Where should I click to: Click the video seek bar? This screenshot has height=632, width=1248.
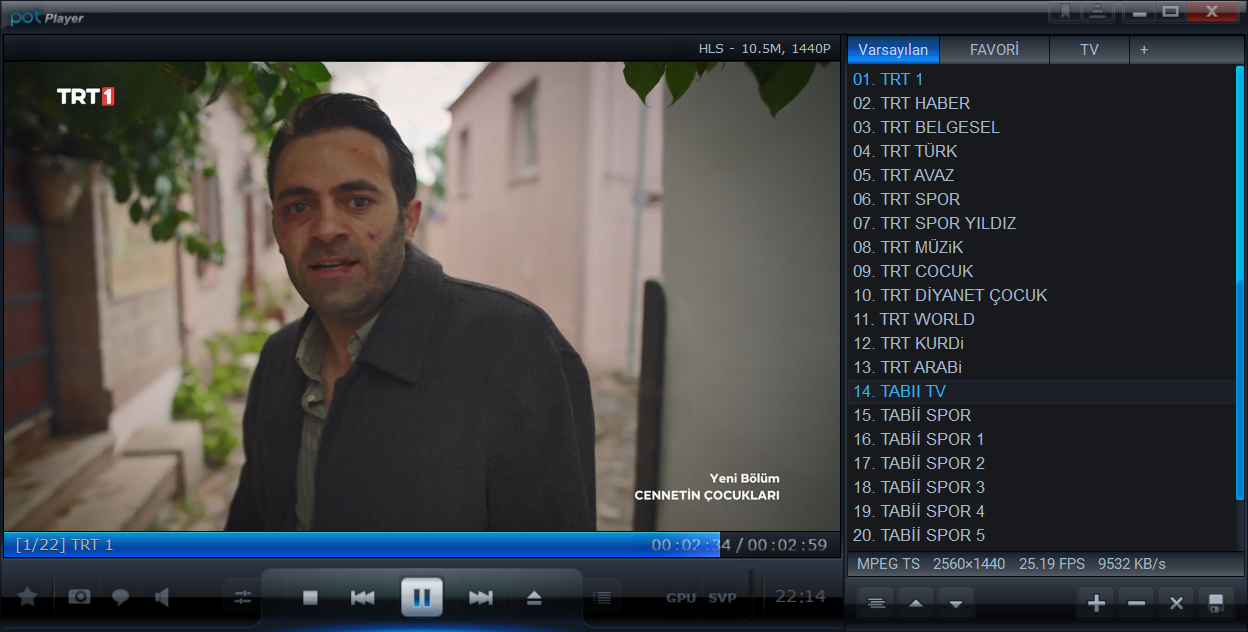point(400,545)
